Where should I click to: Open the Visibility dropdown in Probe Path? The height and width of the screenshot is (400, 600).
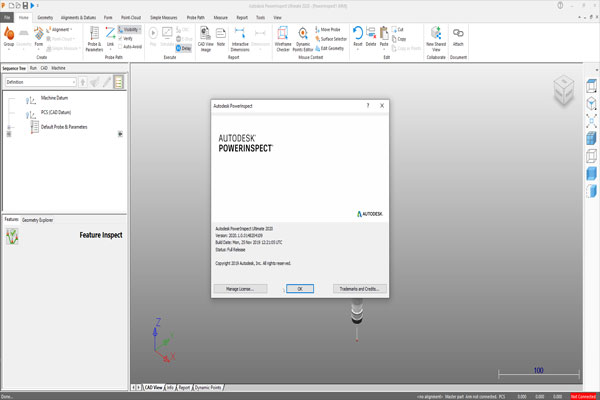click(130, 30)
